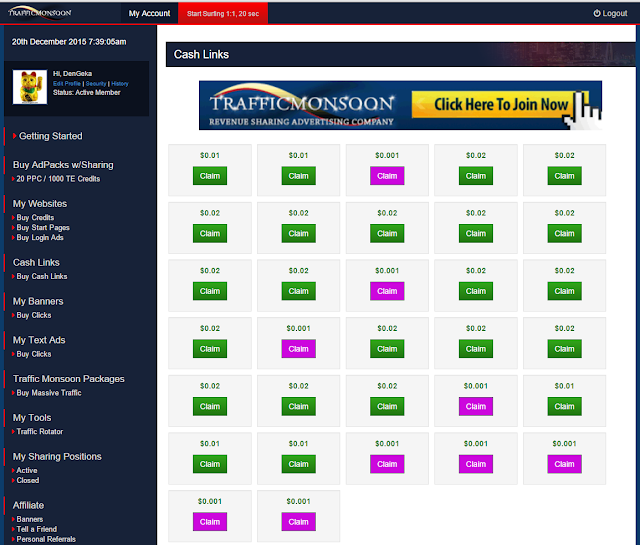The height and width of the screenshot is (545, 640).
Task: Show Closed sharing positions
Action: click(28, 480)
